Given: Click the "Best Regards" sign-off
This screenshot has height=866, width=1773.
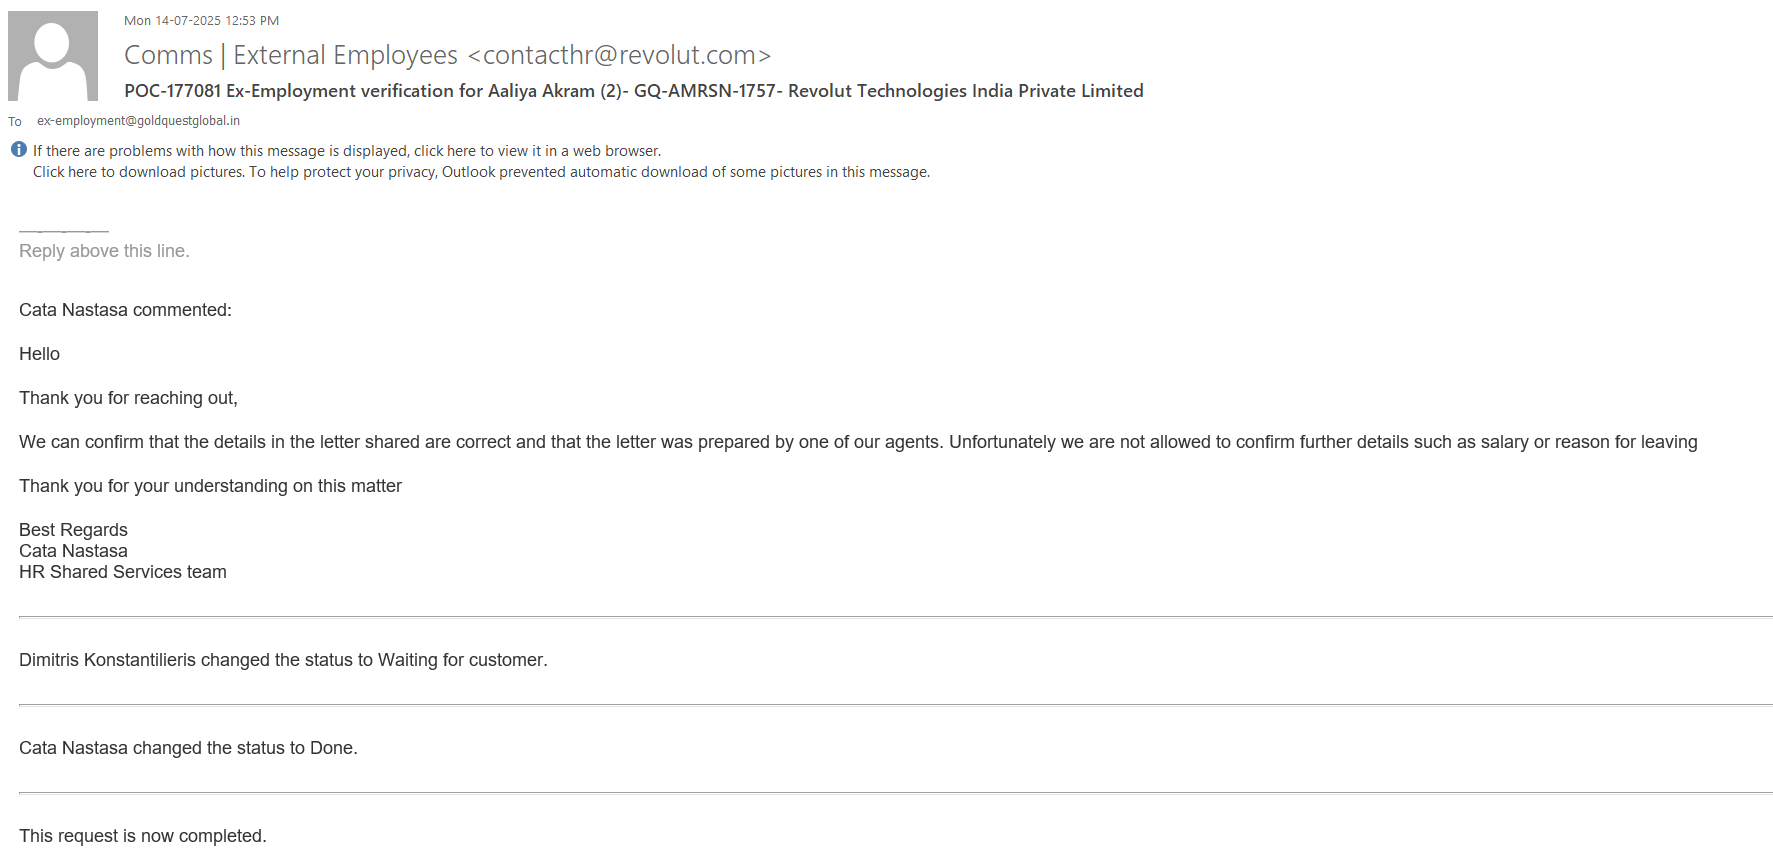Looking at the screenshot, I should (73, 530).
